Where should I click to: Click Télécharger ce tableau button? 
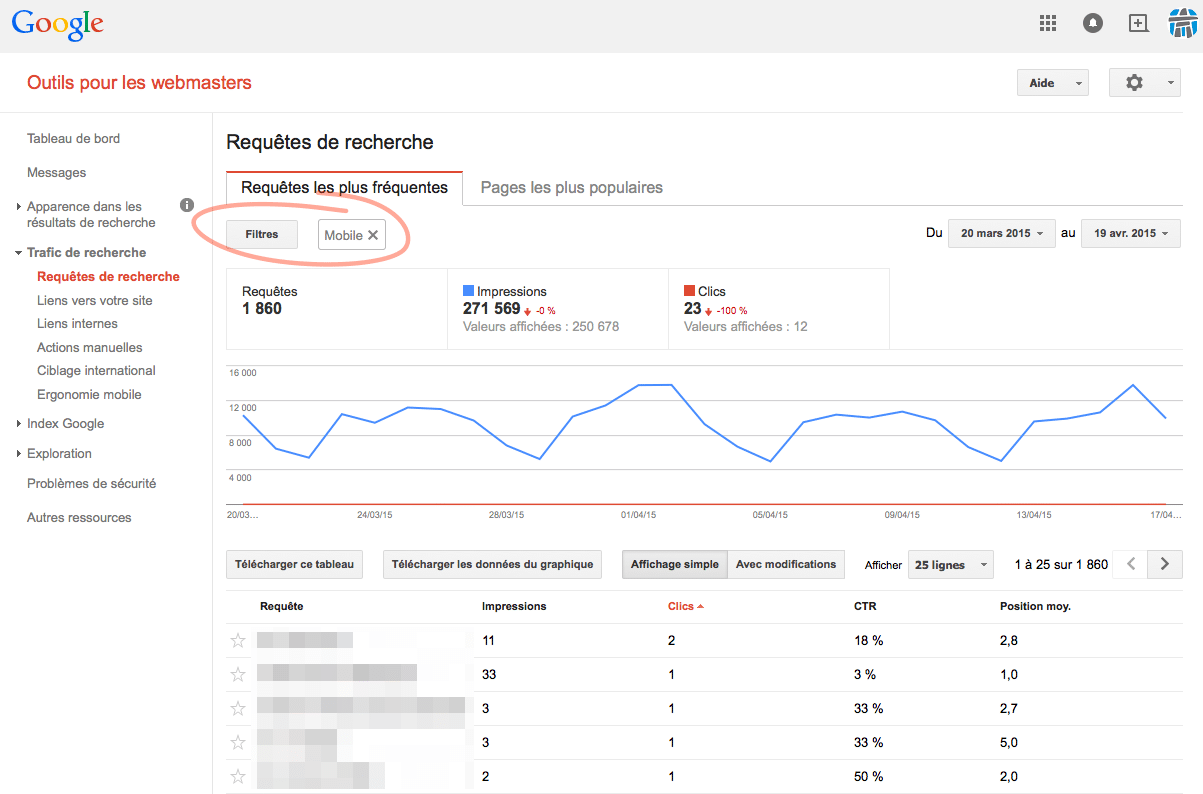[x=294, y=565]
